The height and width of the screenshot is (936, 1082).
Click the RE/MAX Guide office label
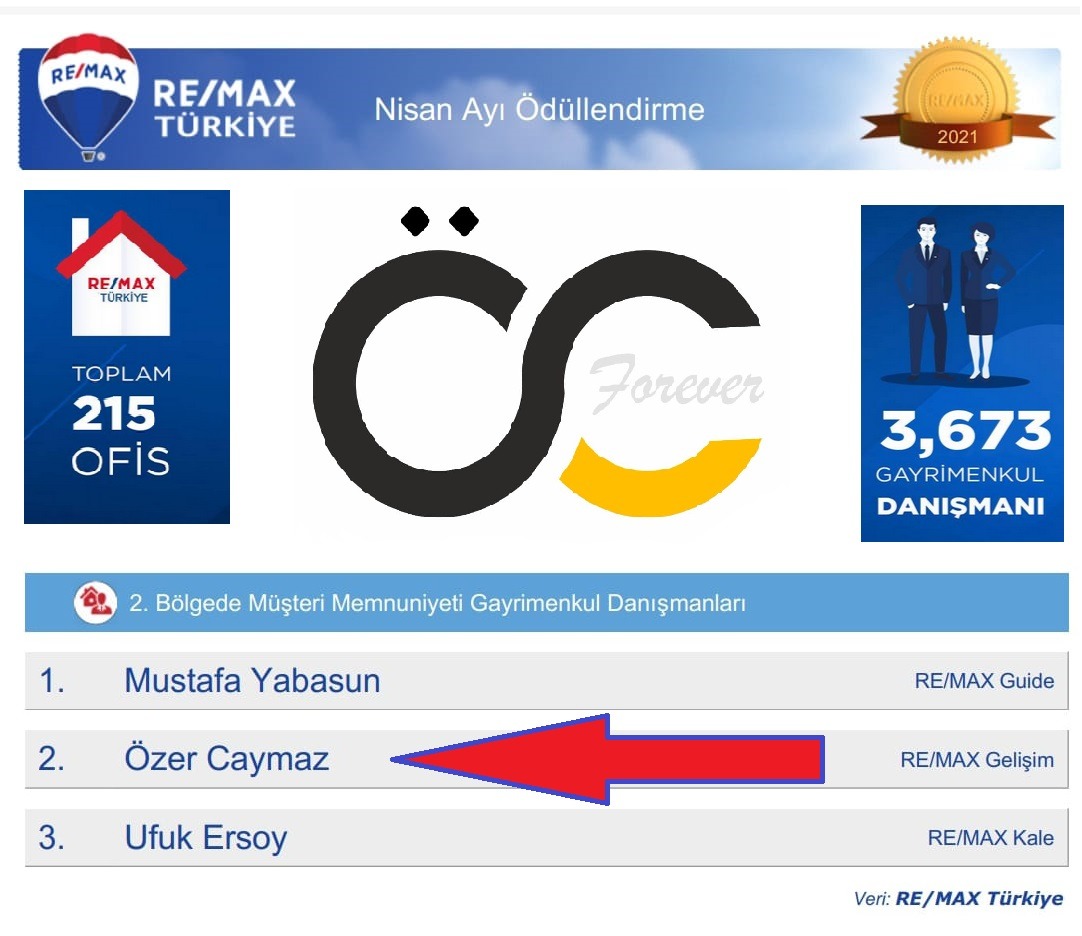984,681
